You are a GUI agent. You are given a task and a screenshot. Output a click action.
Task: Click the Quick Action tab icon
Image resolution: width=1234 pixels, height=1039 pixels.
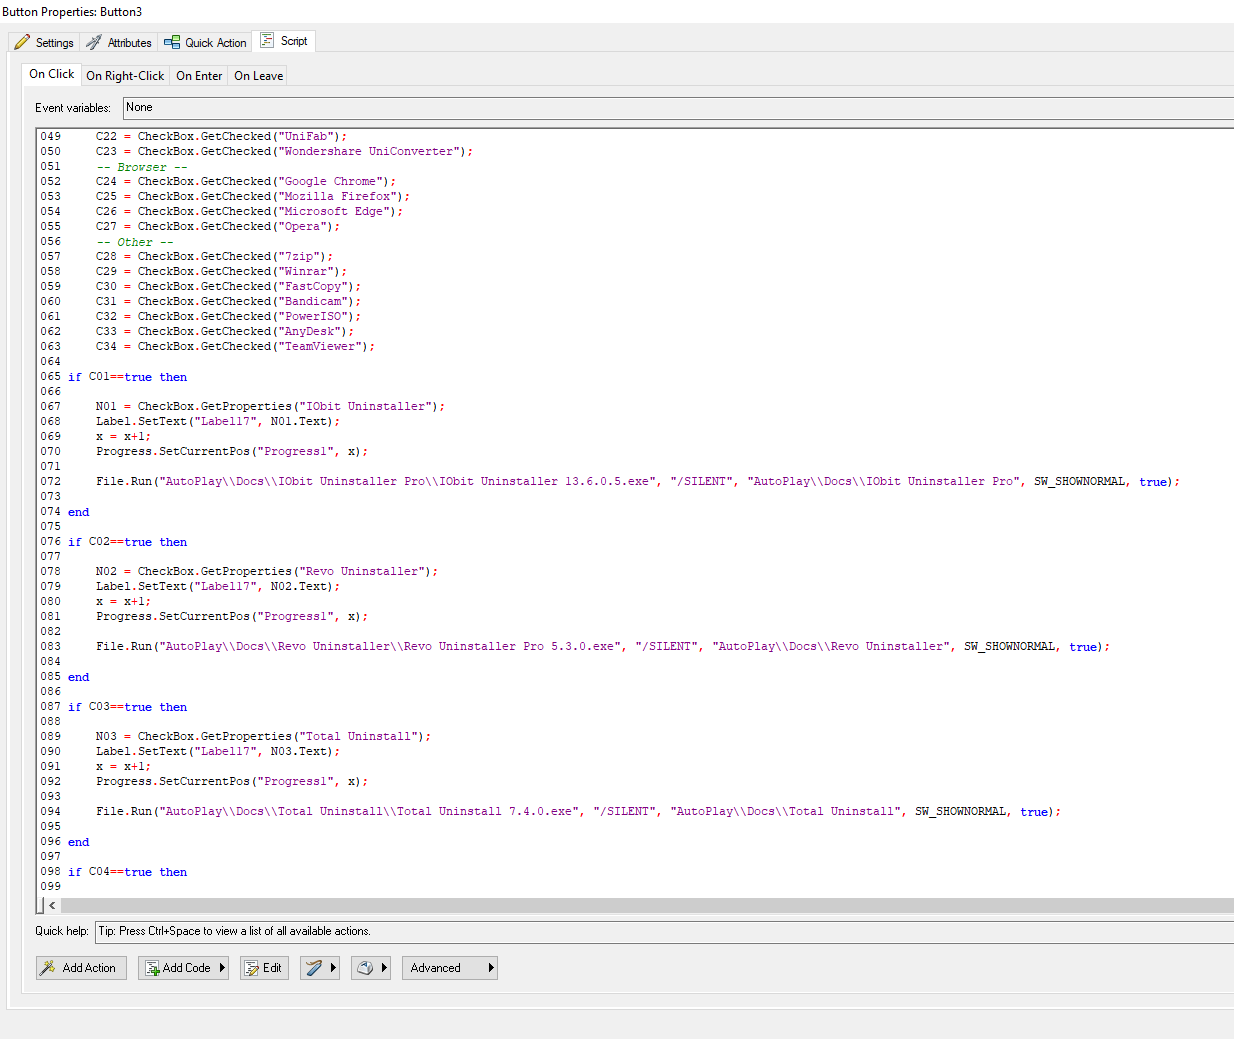pyautogui.click(x=172, y=42)
